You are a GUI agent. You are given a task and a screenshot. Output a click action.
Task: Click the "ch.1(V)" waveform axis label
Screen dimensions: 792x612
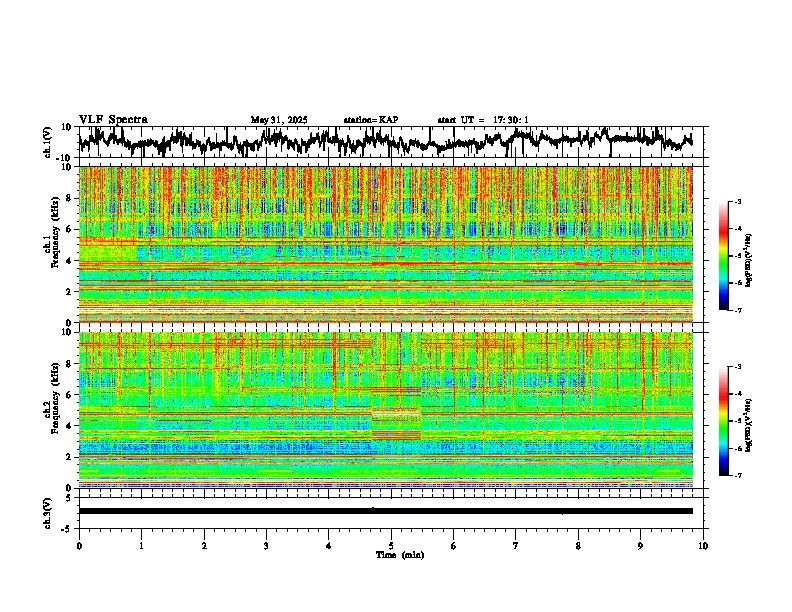tap(48, 142)
